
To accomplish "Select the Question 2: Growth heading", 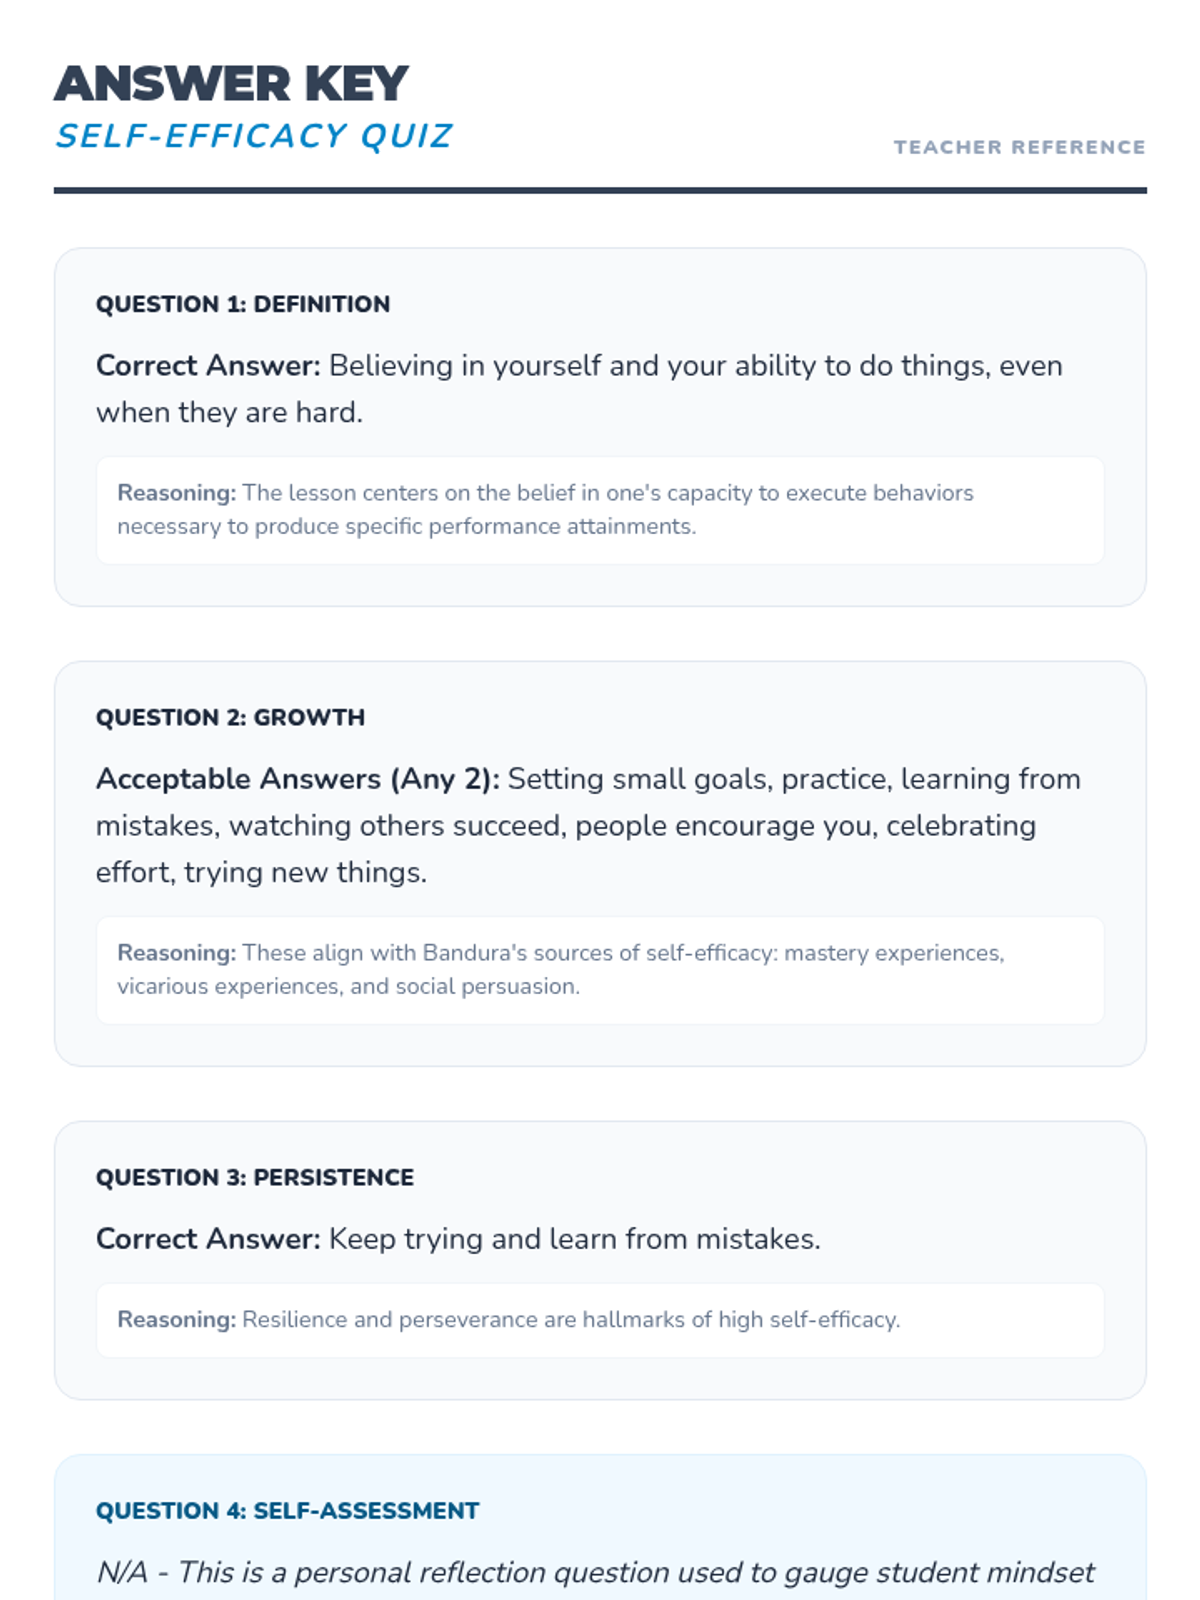I will tap(230, 717).
